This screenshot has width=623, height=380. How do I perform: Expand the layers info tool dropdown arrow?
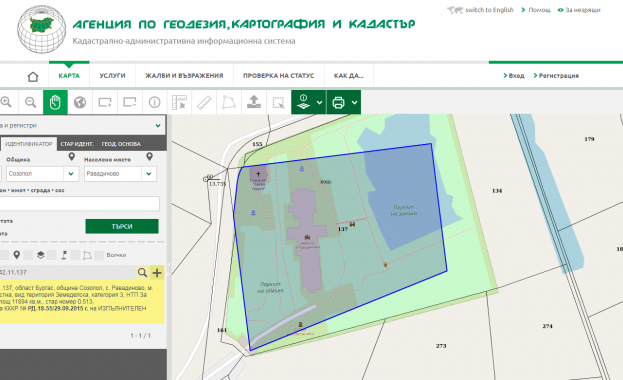(x=319, y=103)
